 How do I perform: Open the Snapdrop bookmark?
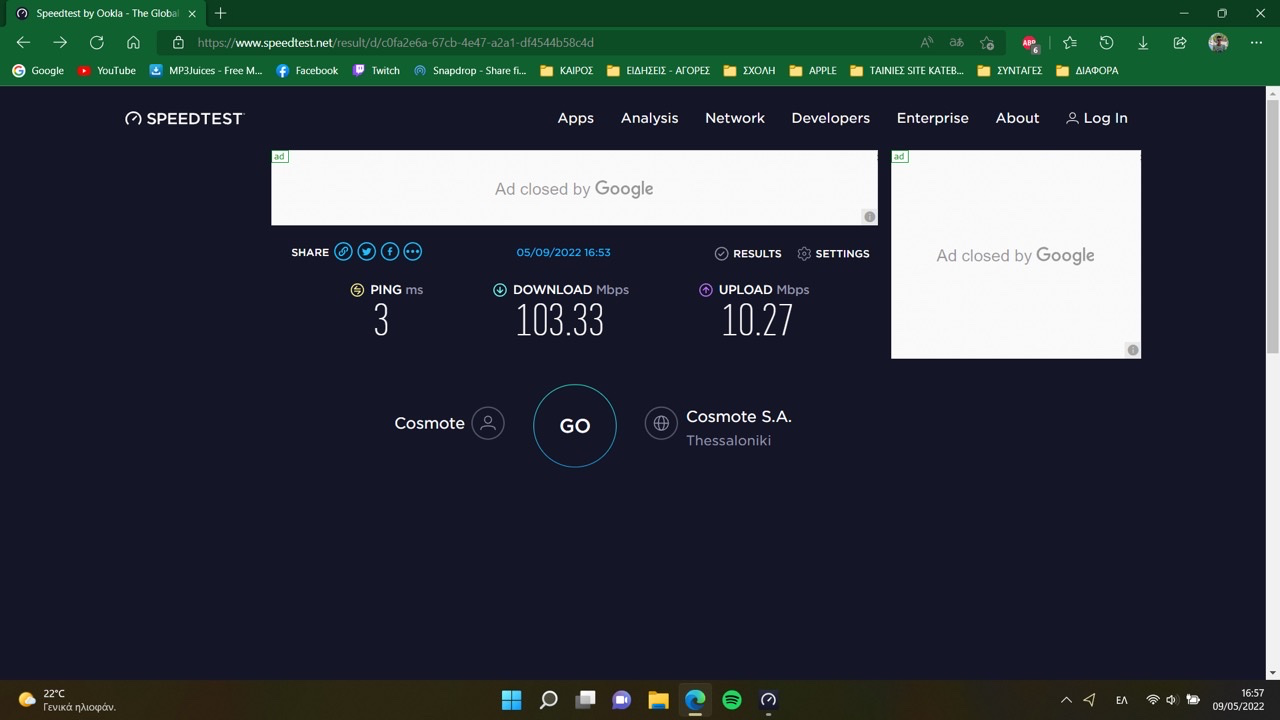(x=470, y=71)
